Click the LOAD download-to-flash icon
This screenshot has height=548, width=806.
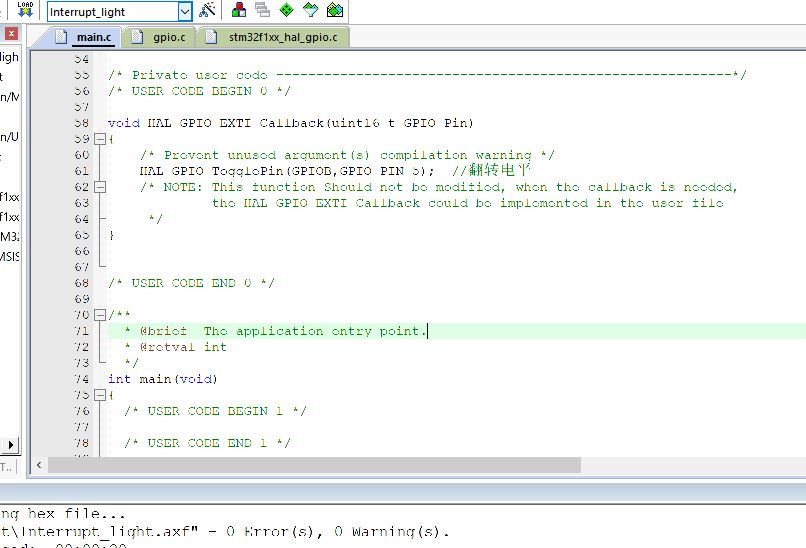pos(25,9)
